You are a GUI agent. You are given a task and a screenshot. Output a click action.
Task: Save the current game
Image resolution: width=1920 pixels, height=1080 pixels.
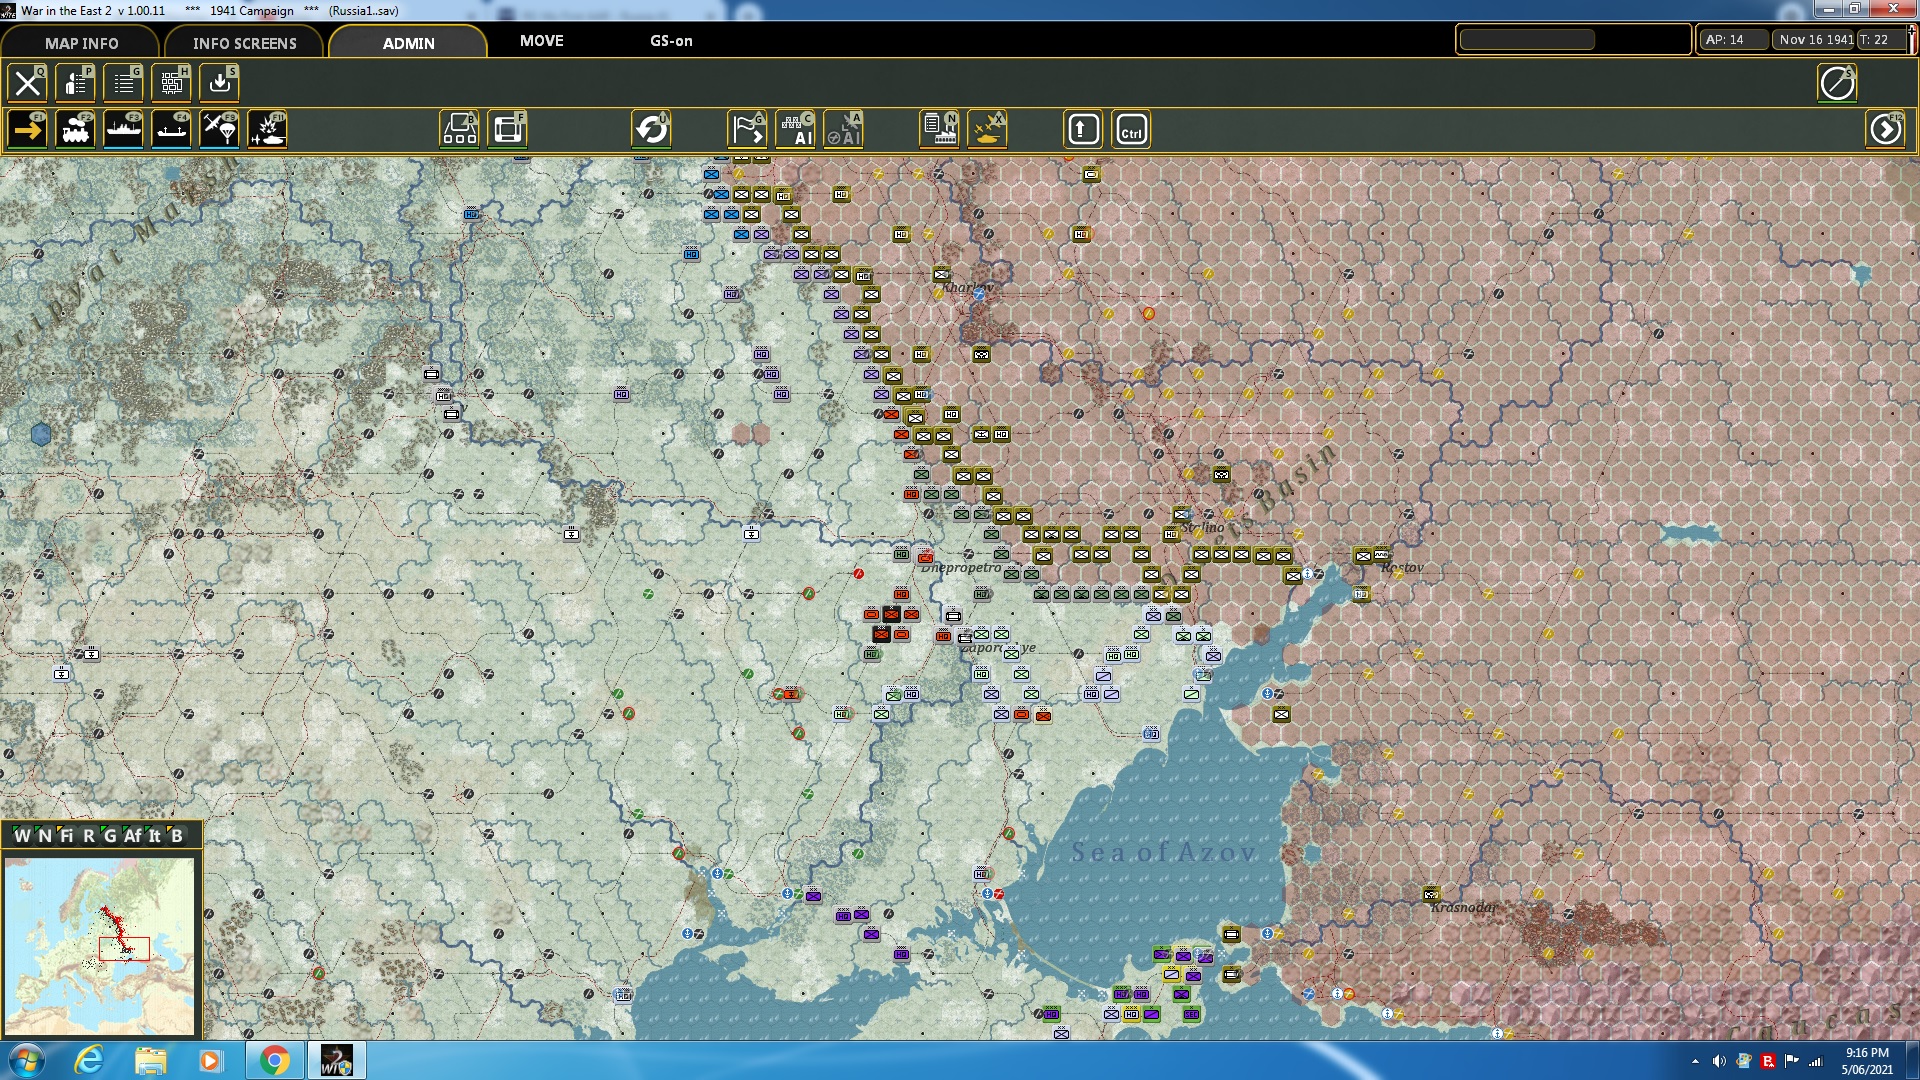pos(219,83)
